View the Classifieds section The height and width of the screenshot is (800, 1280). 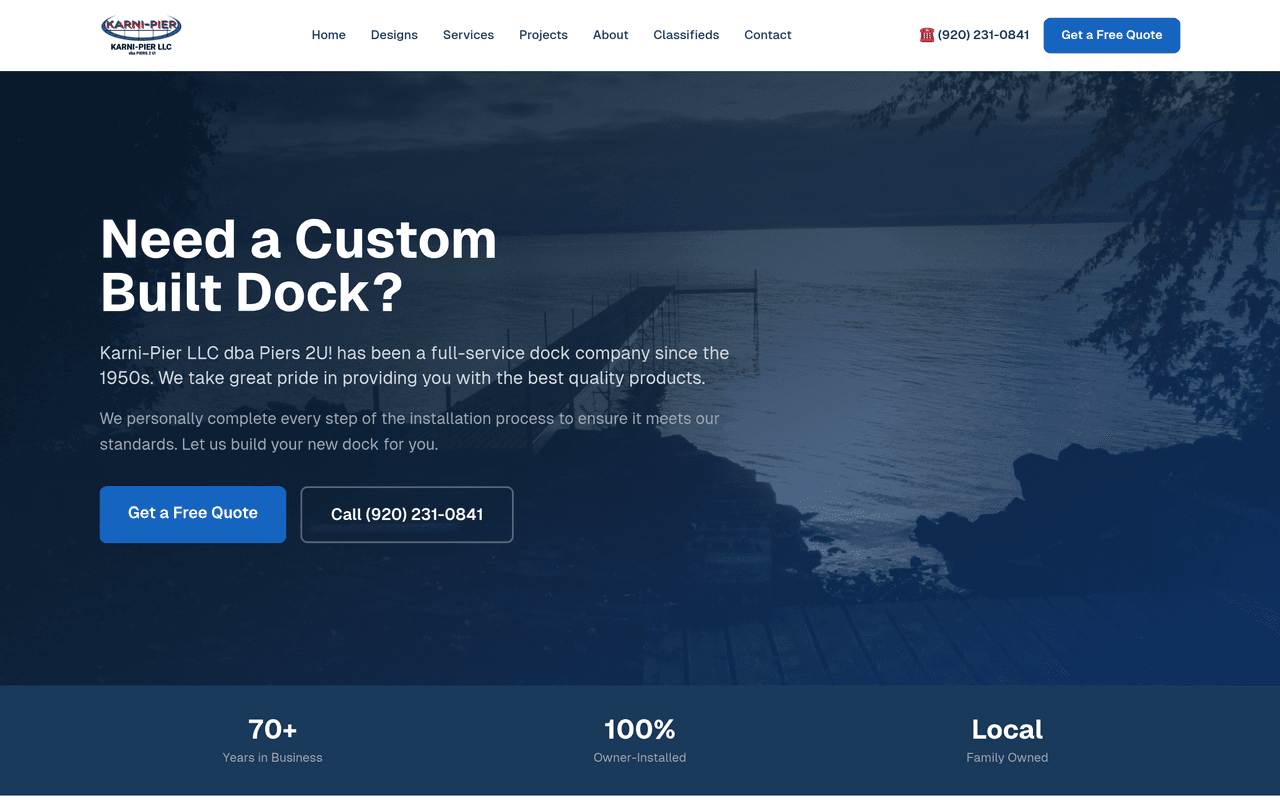(x=686, y=35)
